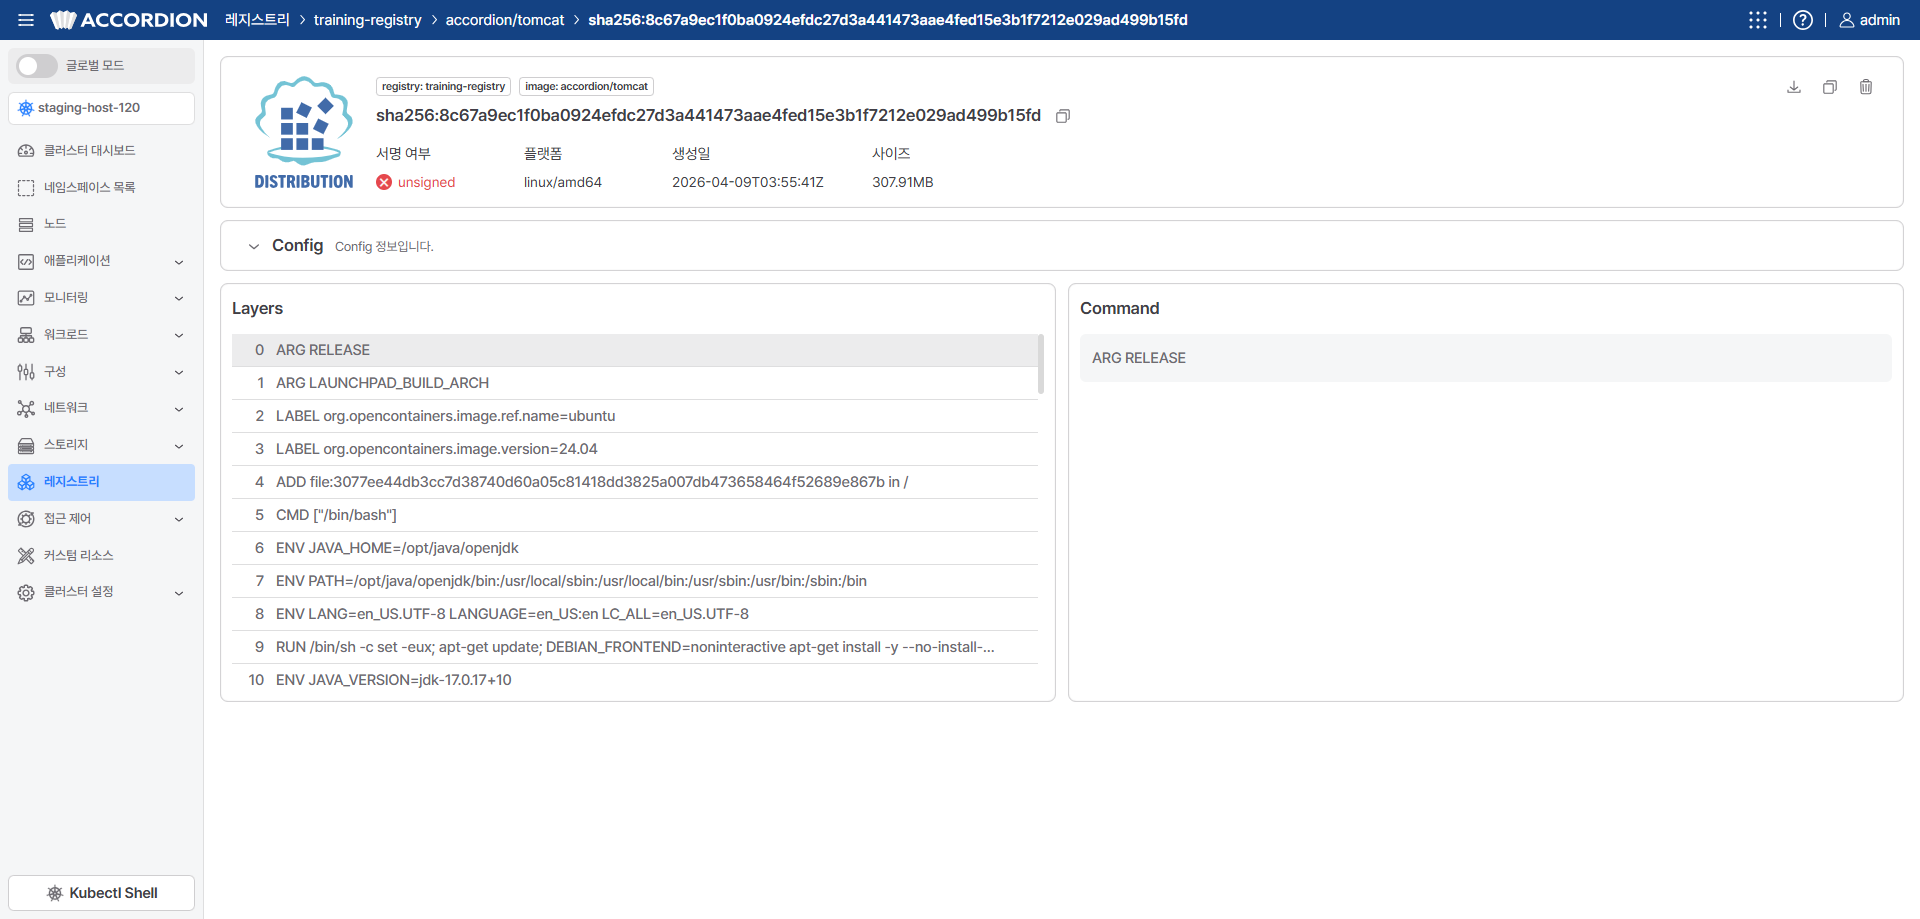The image size is (1920, 919).
Task: Select layer 5 CMD ["/bin/bash"]
Action: 635,515
